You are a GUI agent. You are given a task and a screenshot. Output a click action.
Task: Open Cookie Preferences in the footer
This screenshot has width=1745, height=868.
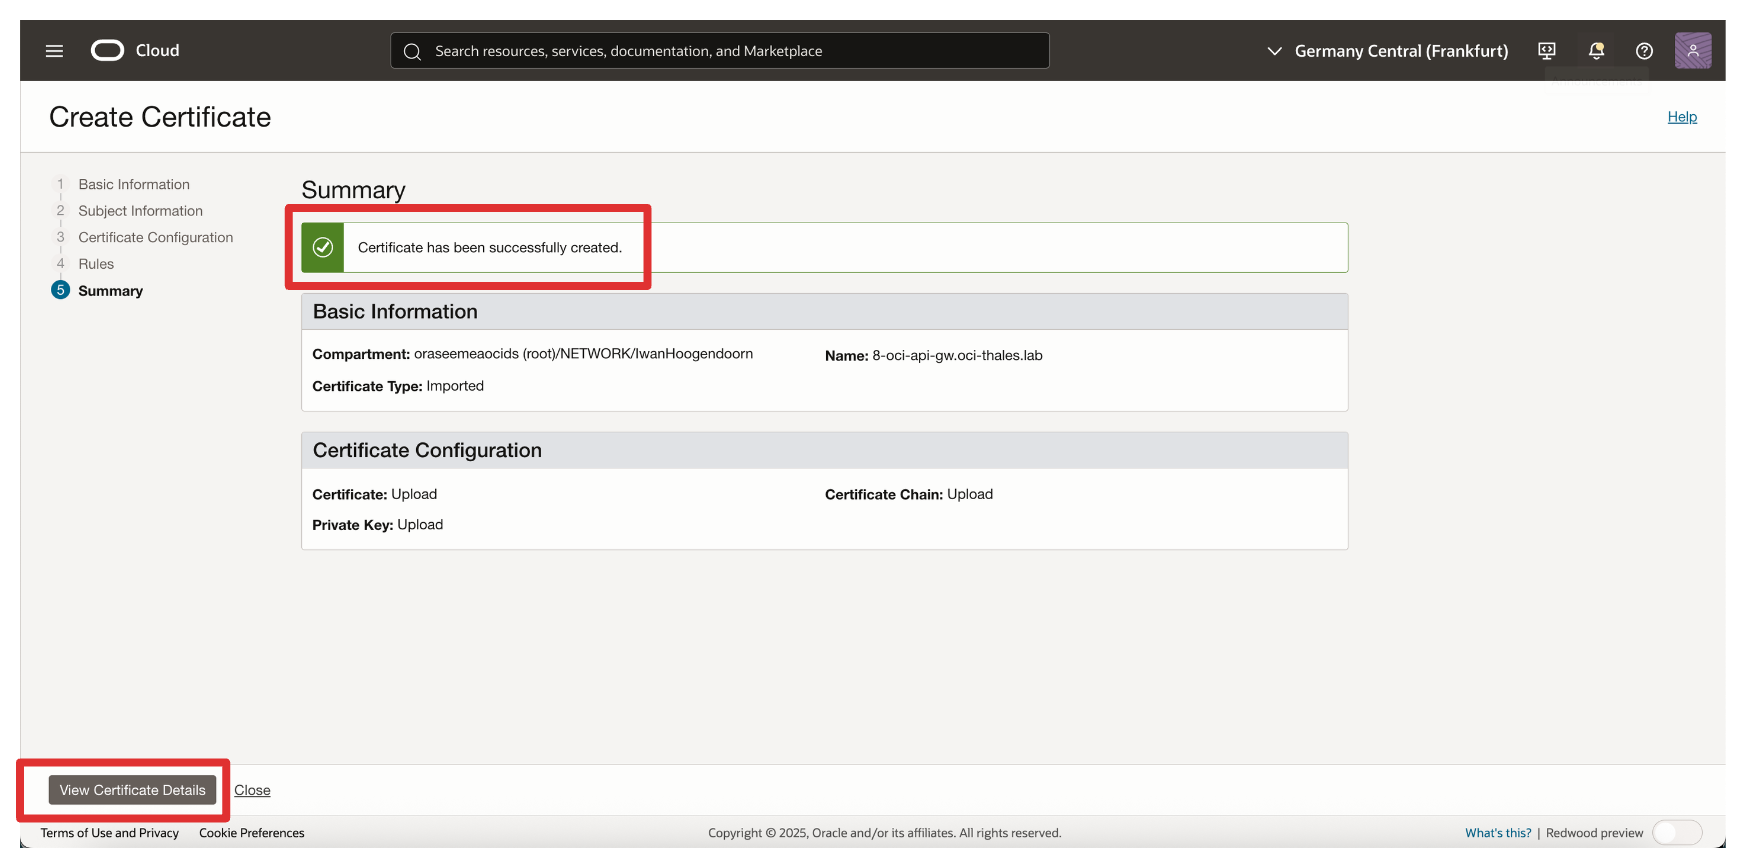tap(251, 833)
